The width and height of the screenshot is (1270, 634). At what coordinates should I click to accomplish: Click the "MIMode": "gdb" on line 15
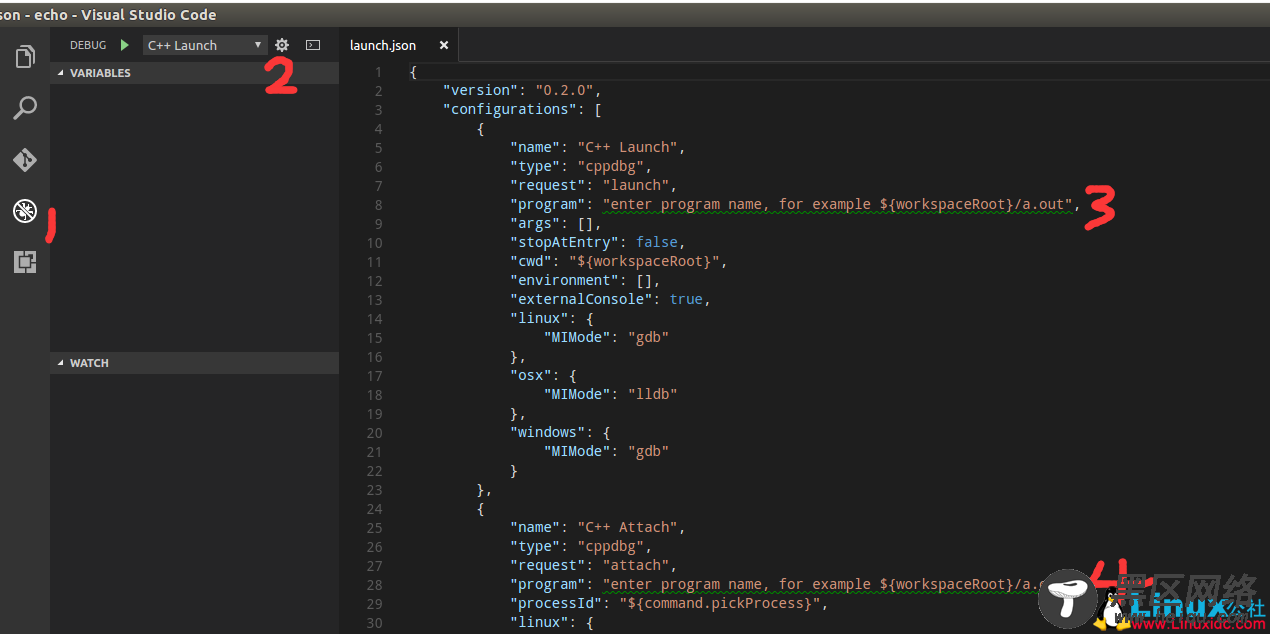(x=606, y=337)
